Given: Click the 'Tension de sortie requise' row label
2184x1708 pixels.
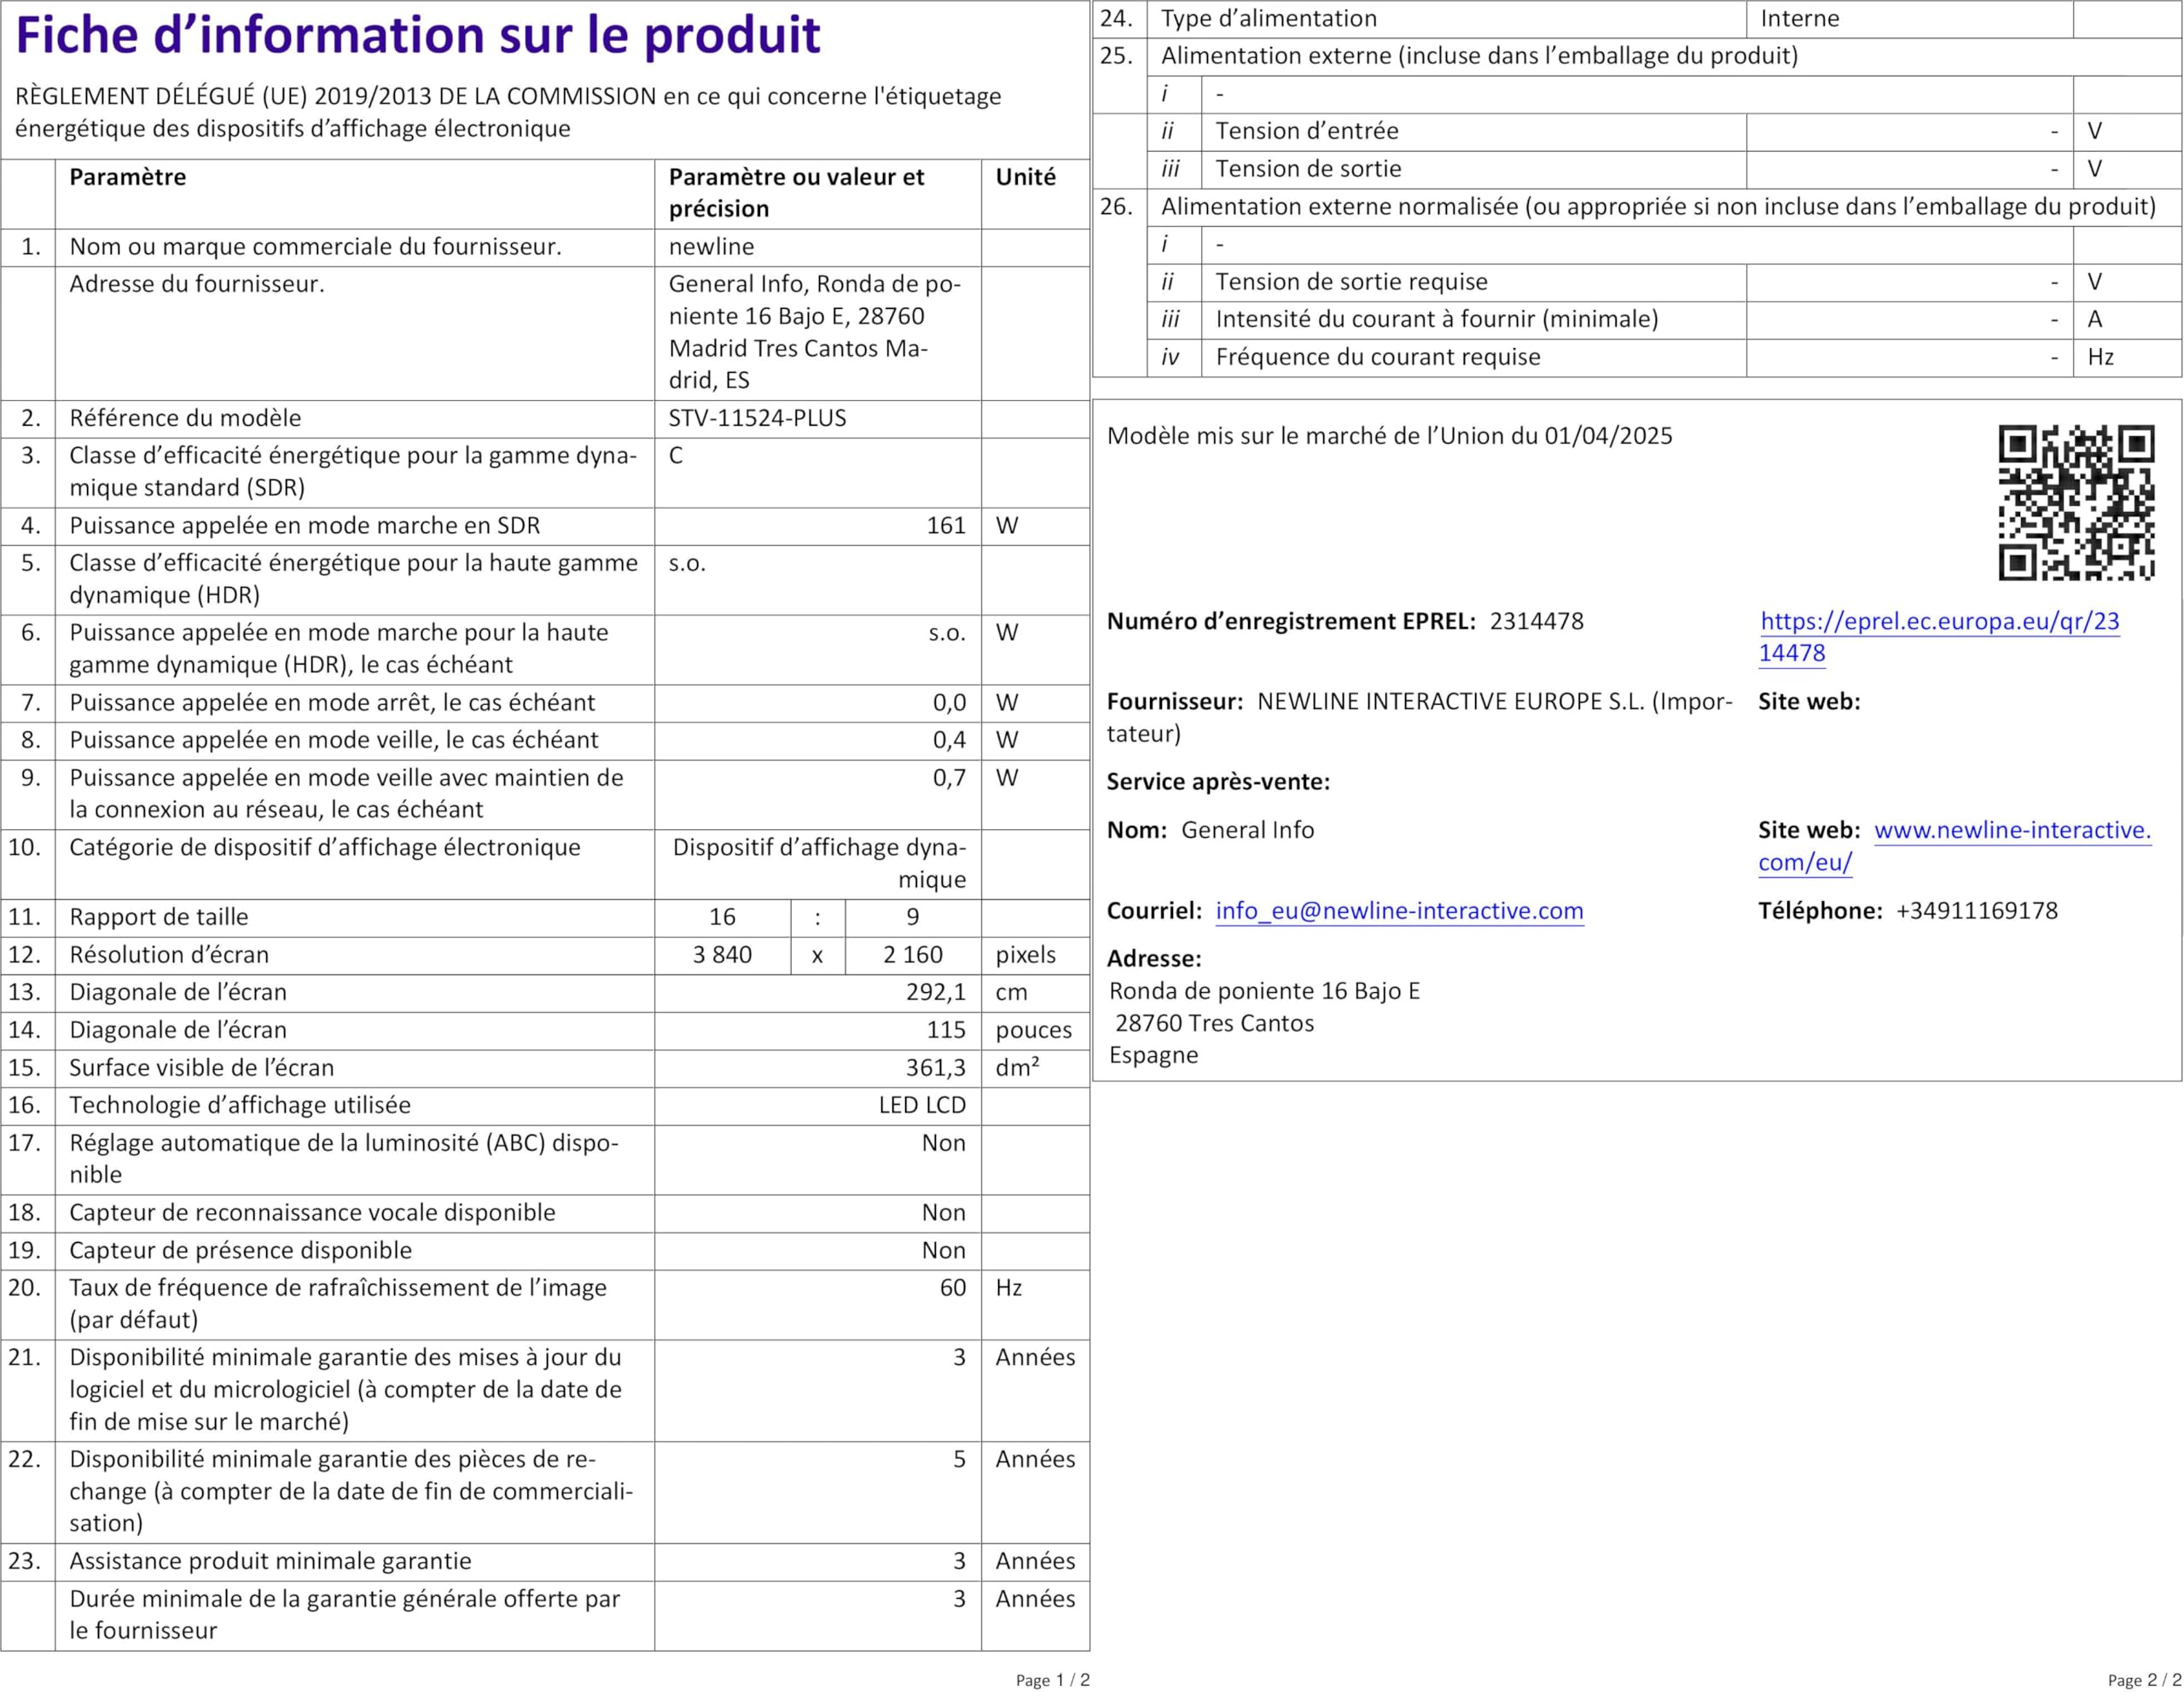Looking at the screenshot, I should [1351, 282].
